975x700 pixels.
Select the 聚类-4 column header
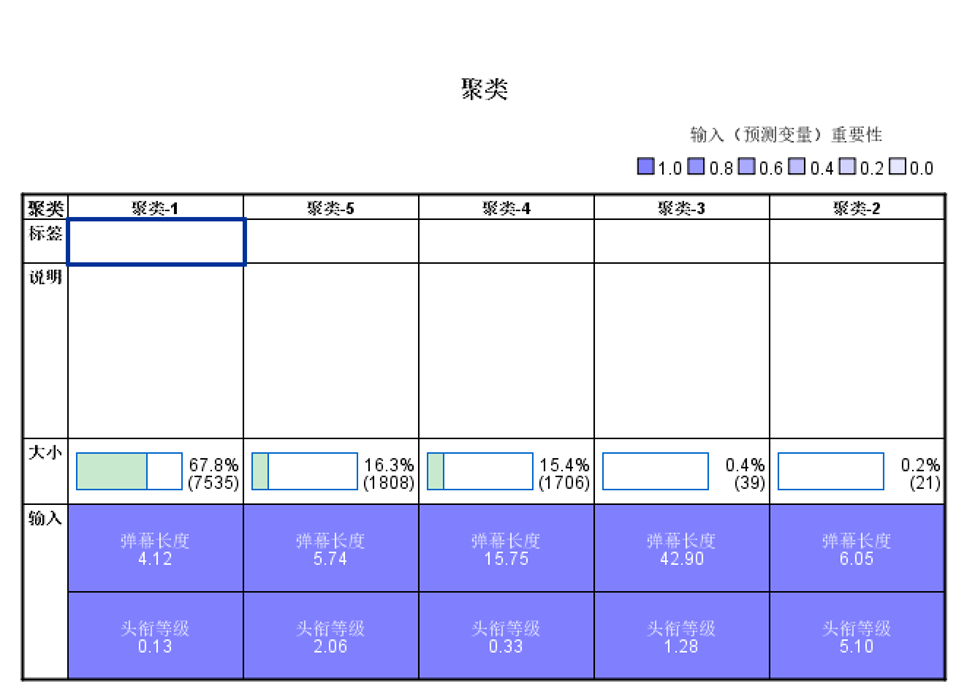506,208
